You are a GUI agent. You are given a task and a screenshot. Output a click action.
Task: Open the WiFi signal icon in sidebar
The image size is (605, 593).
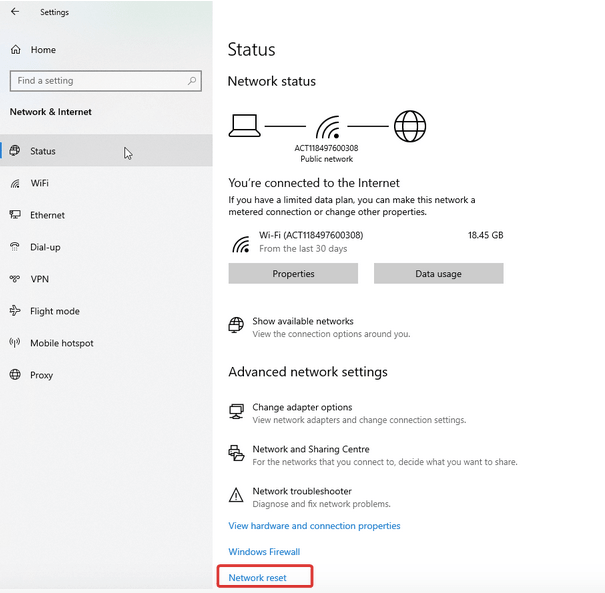click(x=15, y=183)
